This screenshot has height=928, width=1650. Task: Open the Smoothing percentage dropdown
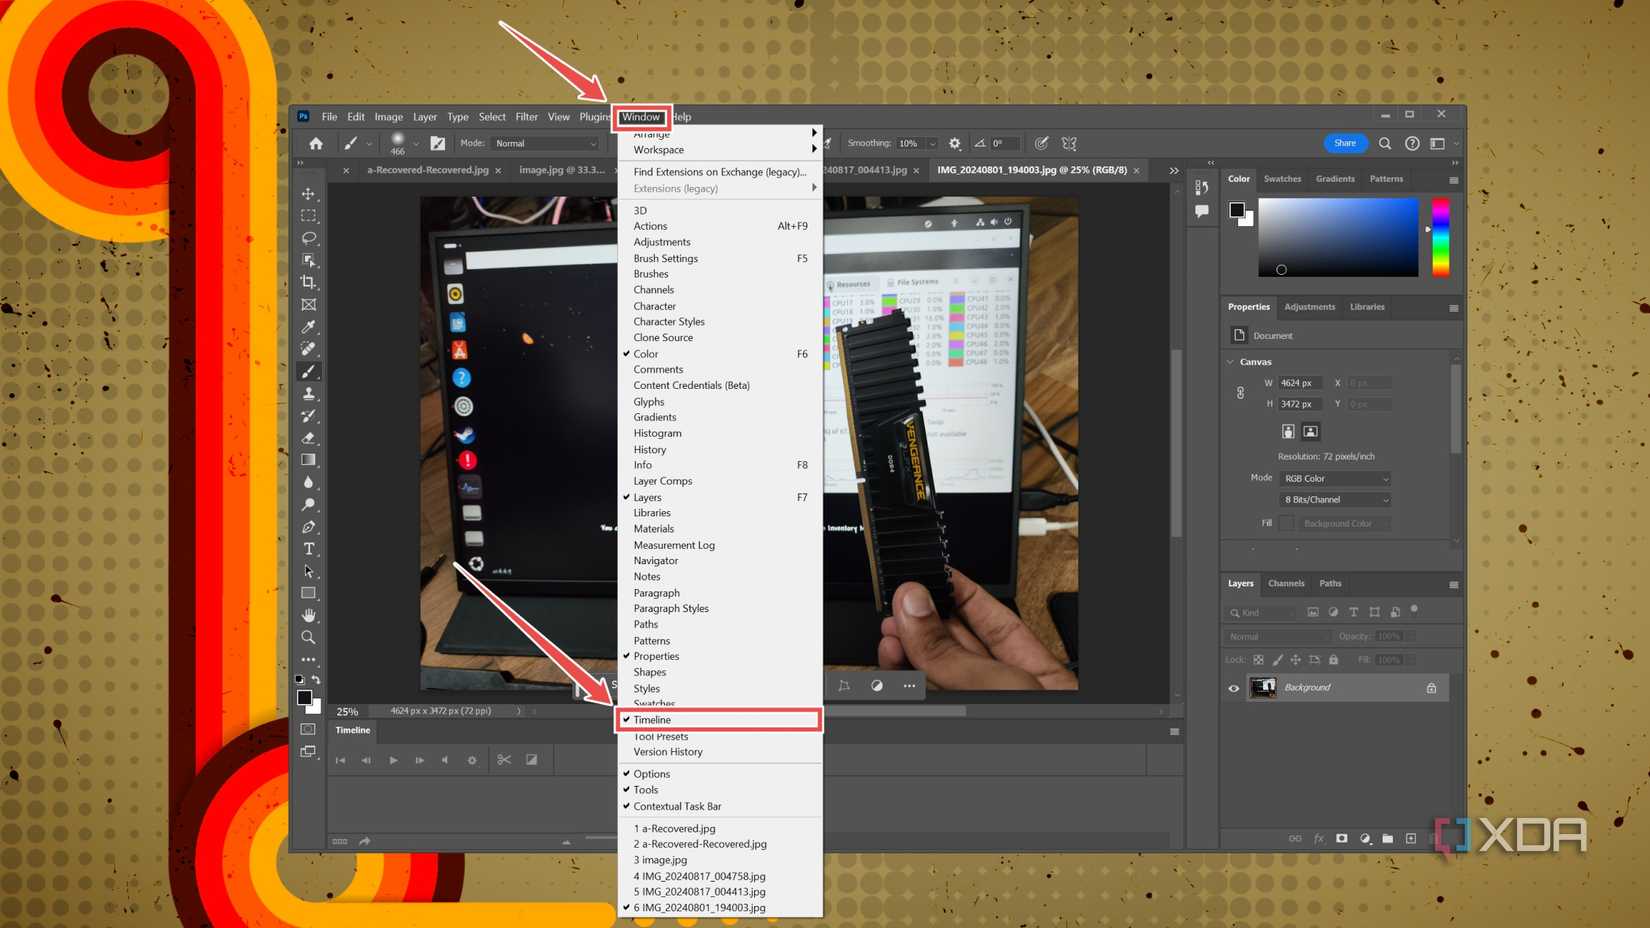932,143
